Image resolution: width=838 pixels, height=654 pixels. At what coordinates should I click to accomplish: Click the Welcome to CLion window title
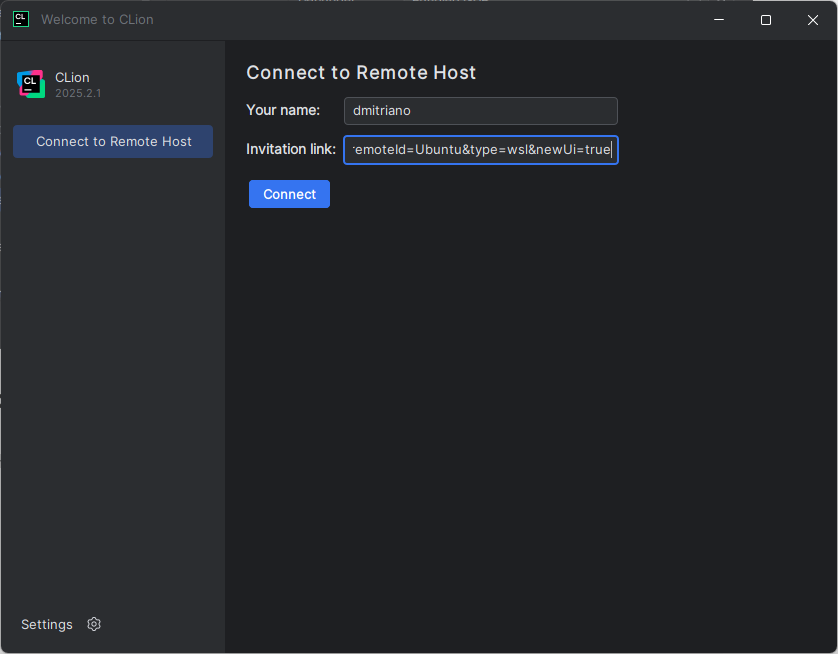click(97, 19)
